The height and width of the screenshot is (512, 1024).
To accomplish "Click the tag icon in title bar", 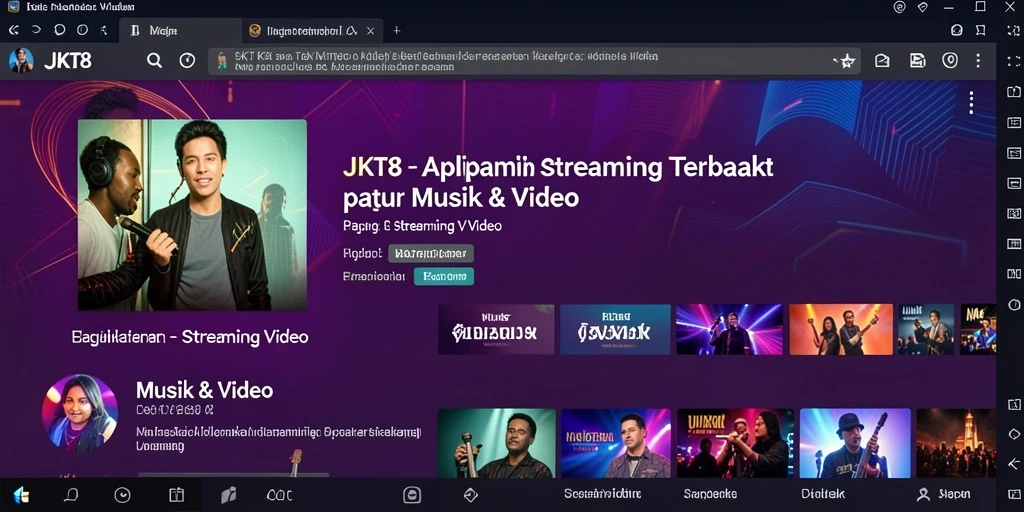I will 923,7.
